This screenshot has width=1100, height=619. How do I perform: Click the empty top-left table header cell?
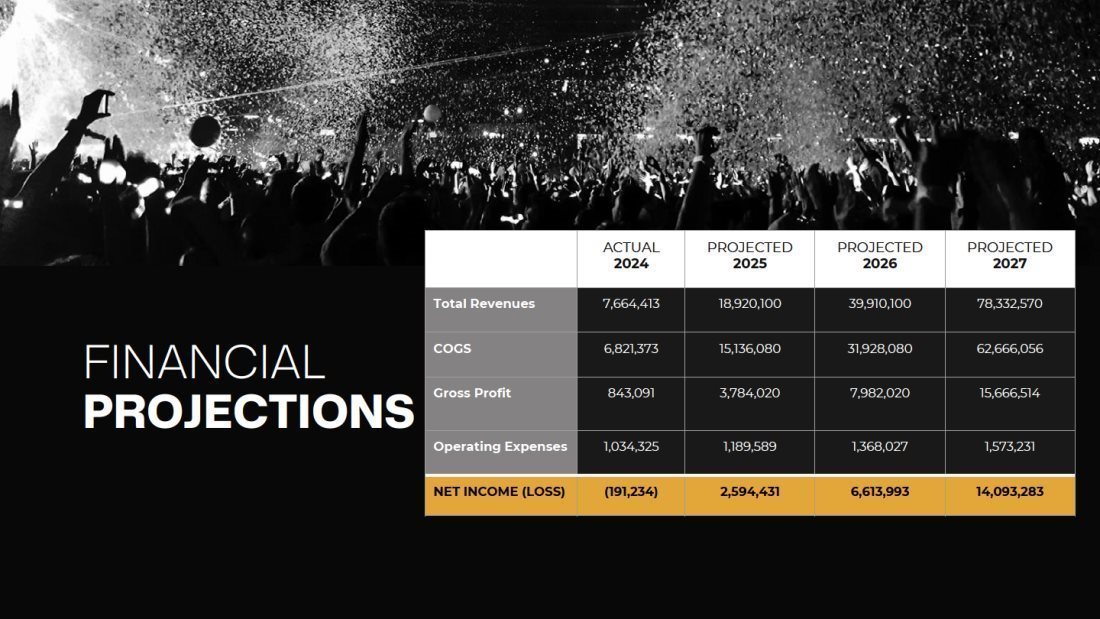coord(501,258)
